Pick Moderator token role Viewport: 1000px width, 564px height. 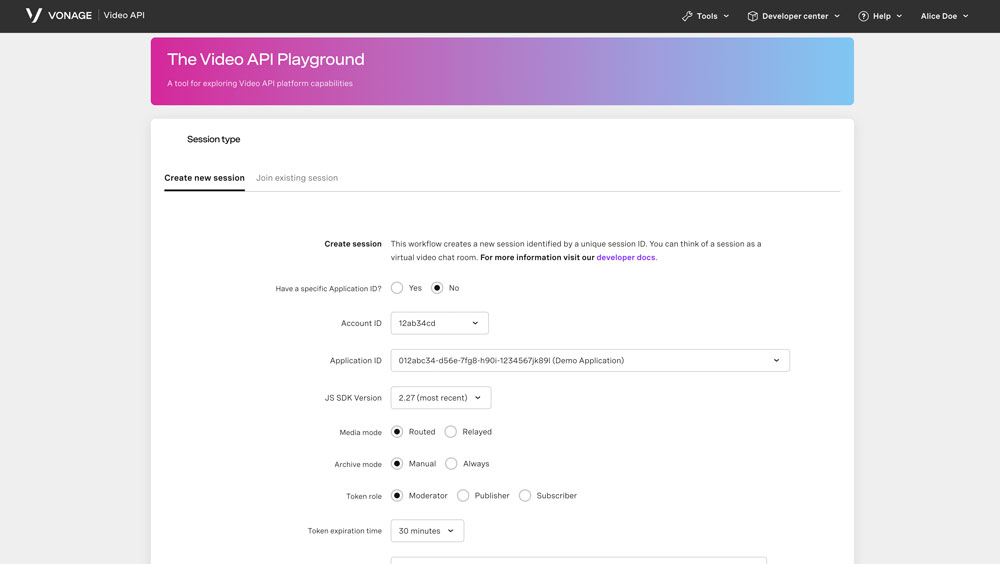tap(397, 496)
